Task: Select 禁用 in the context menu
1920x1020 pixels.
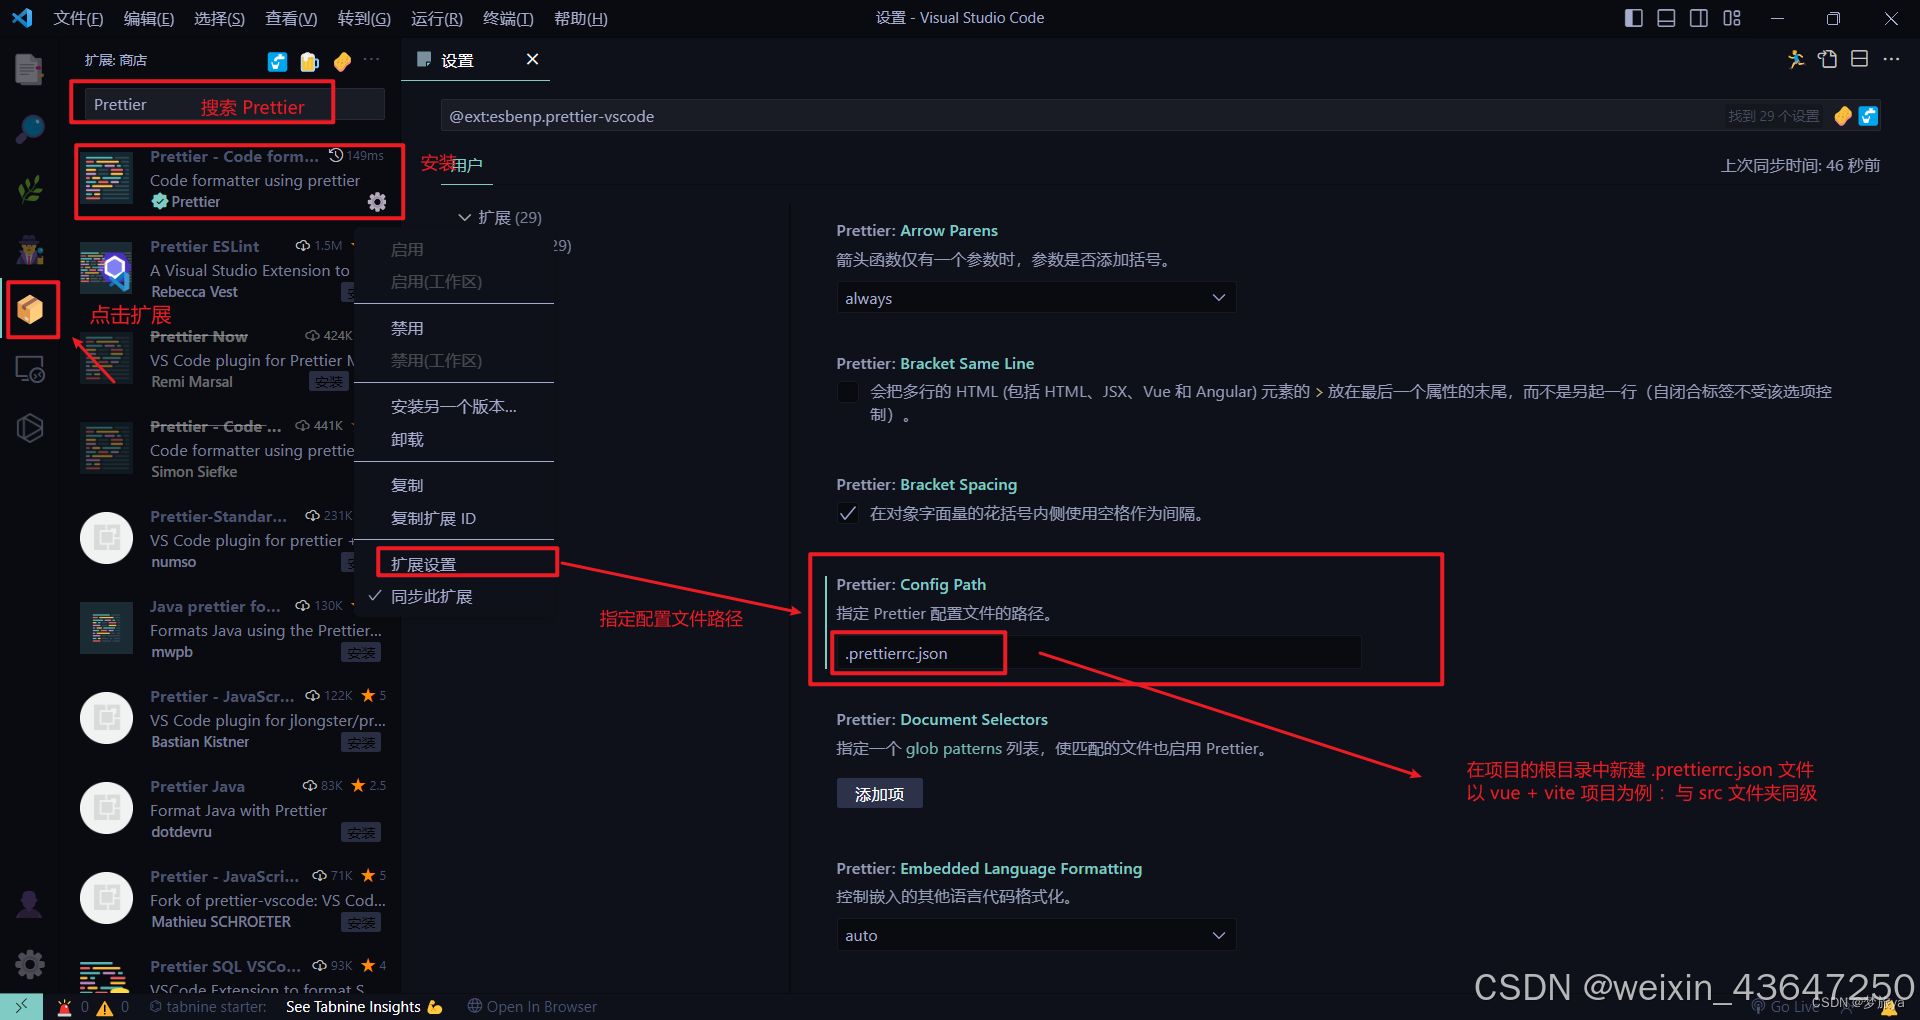Action: [x=455, y=328]
